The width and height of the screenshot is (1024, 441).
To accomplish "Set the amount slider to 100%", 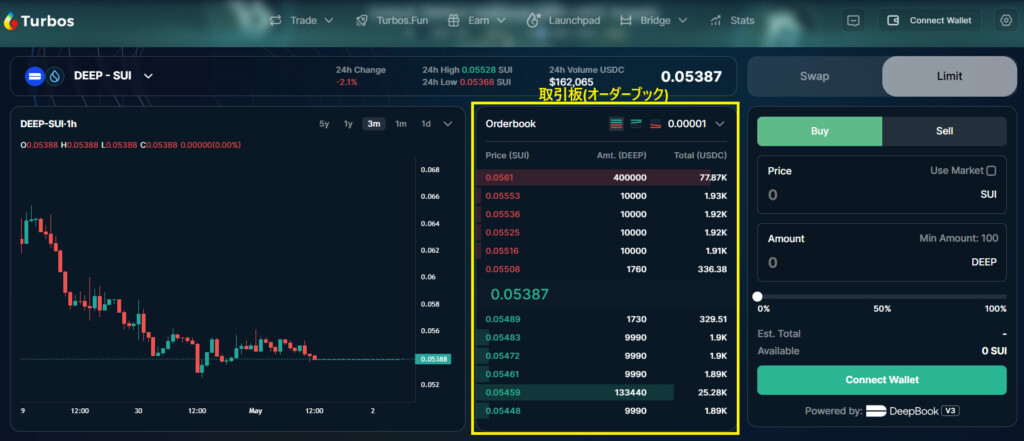I will pyautogui.click(x=995, y=308).
